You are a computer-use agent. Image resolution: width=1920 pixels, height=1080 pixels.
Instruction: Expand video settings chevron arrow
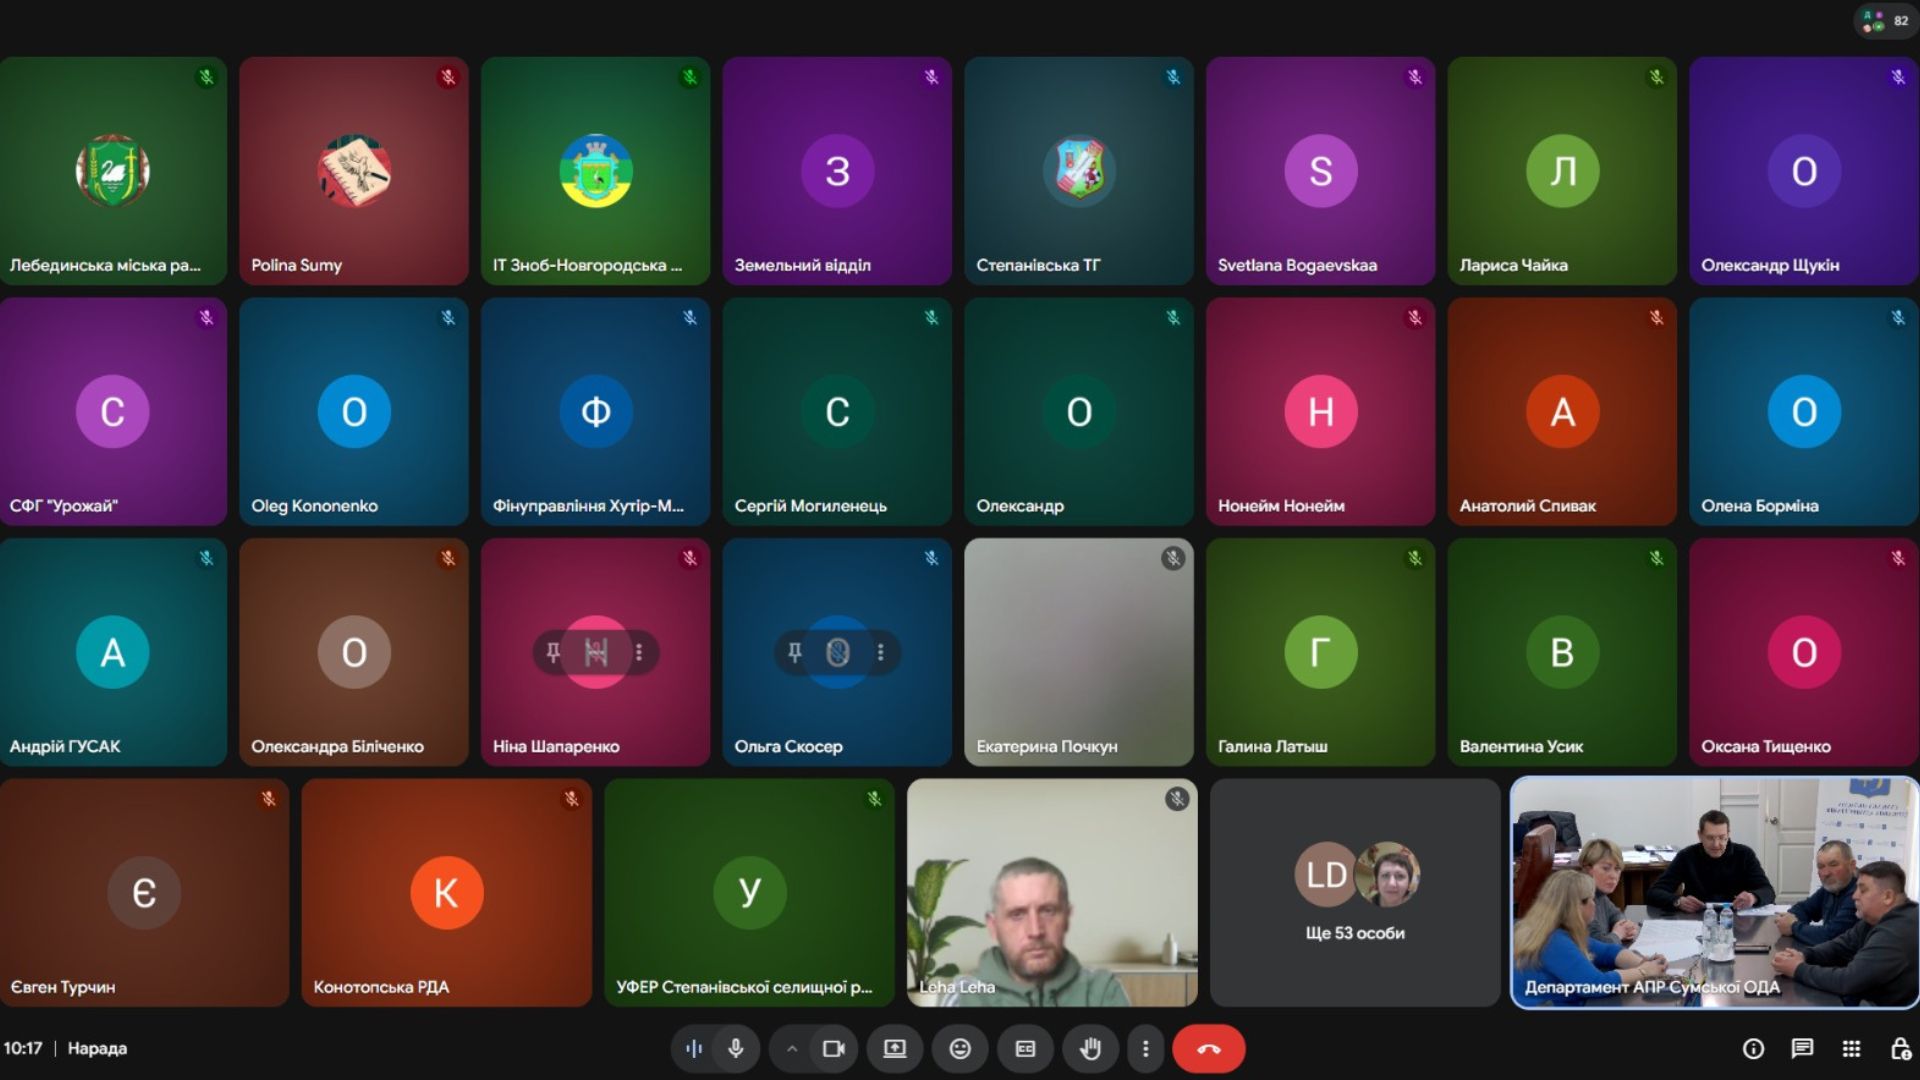click(791, 1048)
